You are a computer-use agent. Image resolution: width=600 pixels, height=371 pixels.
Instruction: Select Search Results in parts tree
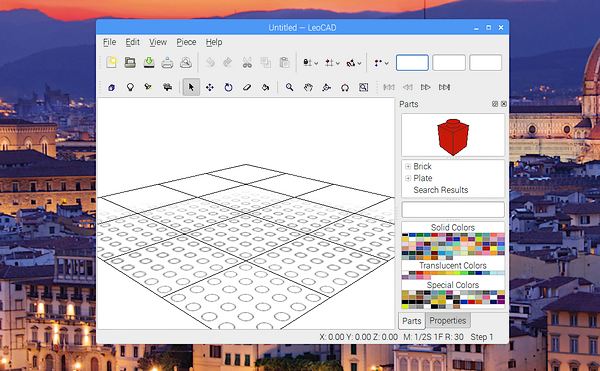coord(440,190)
